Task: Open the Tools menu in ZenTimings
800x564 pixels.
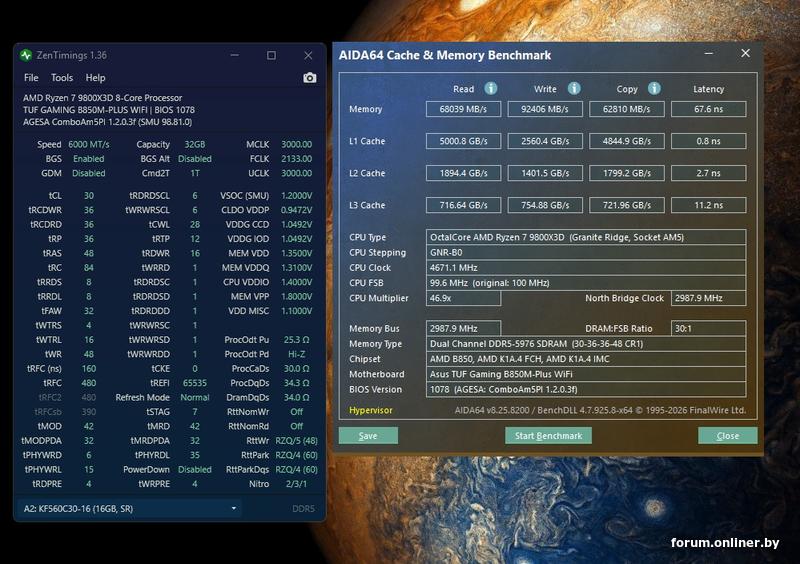Action: coord(62,78)
